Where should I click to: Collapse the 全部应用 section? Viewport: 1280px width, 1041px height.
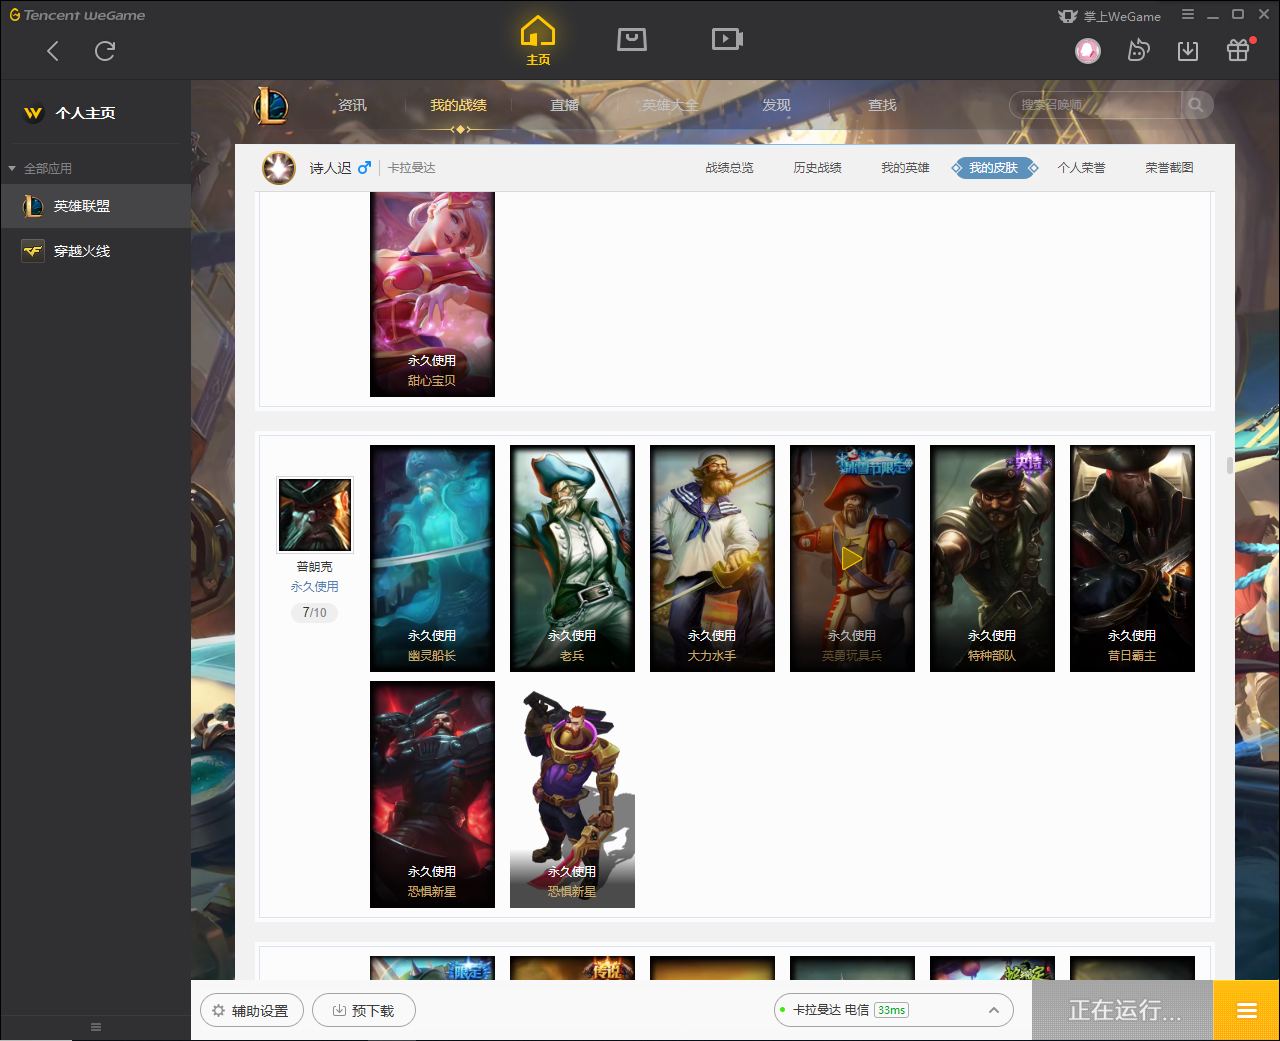[x=12, y=169]
